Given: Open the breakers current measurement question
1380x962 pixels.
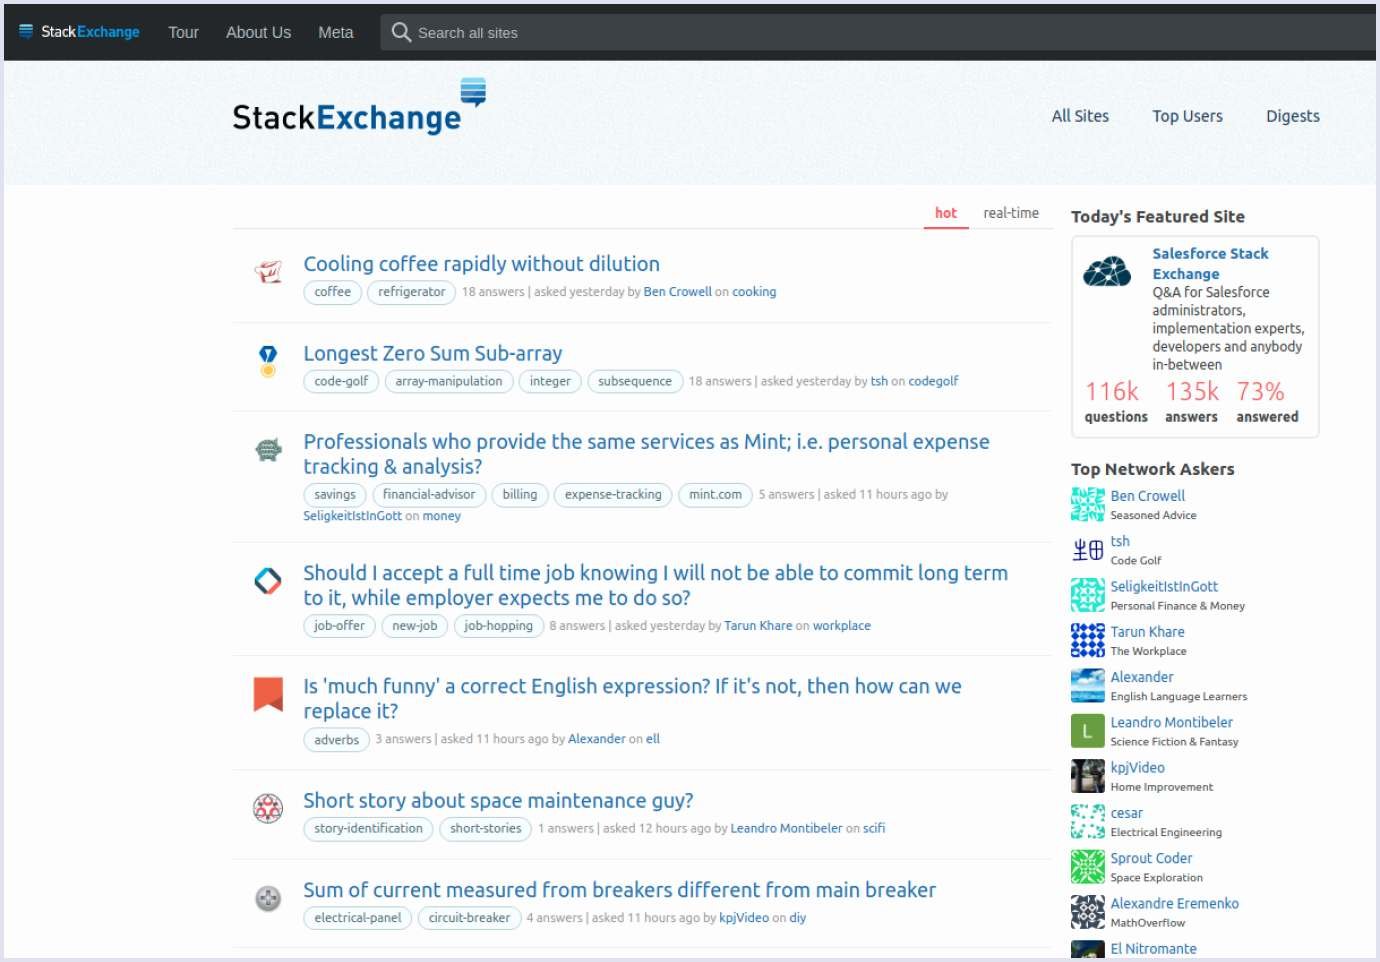Looking at the screenshot, I should click(x=619, y=890).
